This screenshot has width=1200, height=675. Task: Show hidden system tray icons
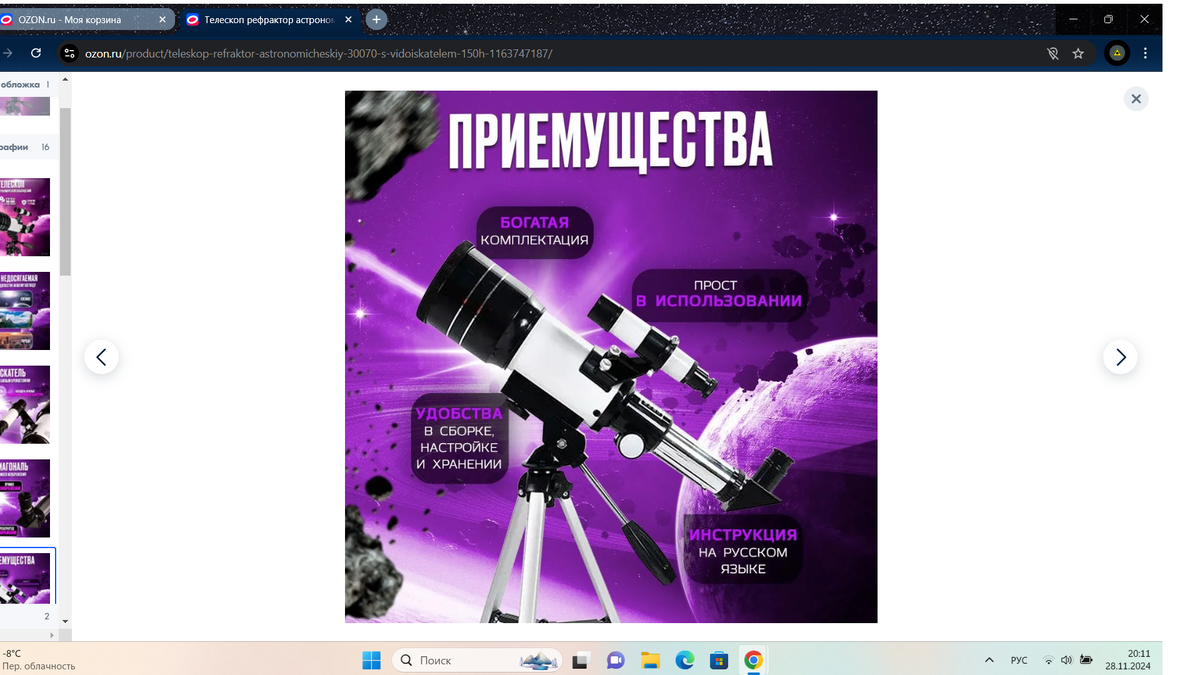tap(989, 660)
